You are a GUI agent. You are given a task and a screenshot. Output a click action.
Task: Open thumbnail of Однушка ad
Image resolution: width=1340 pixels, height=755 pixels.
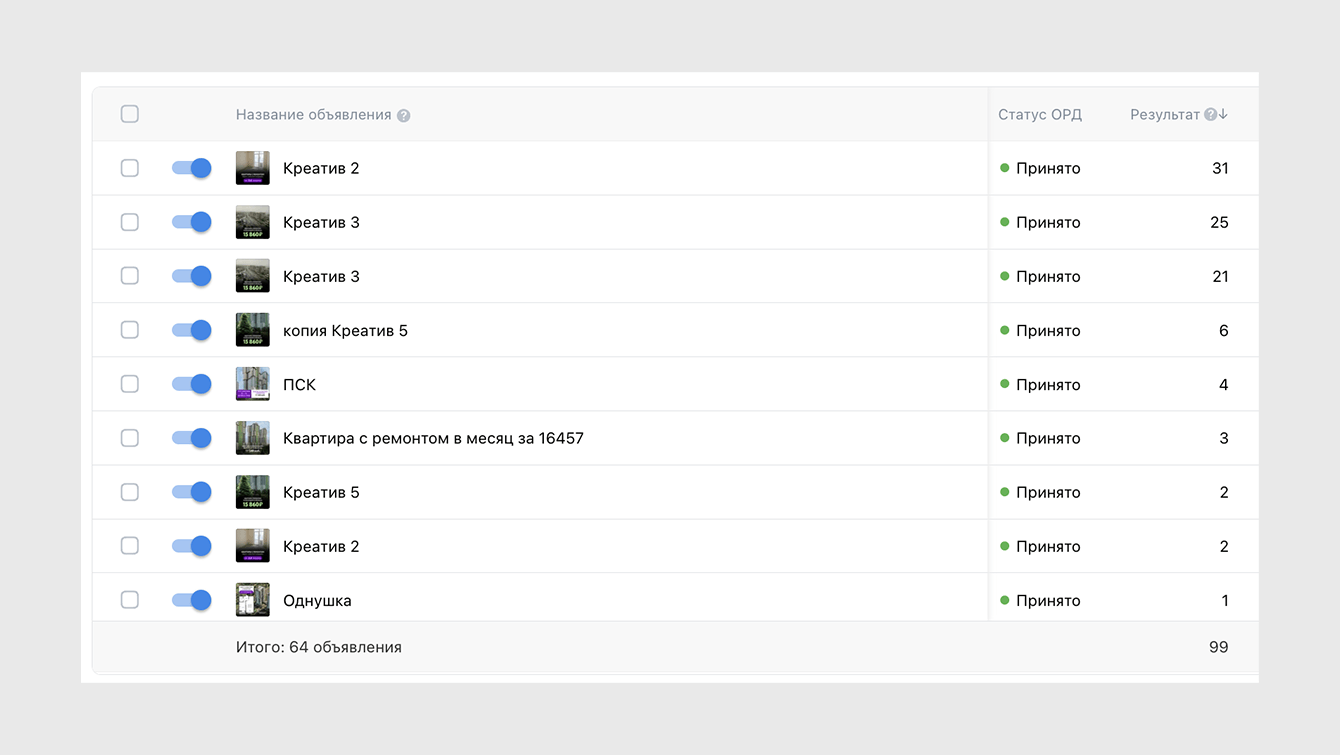pyautogui.click(x=252, y=600)
